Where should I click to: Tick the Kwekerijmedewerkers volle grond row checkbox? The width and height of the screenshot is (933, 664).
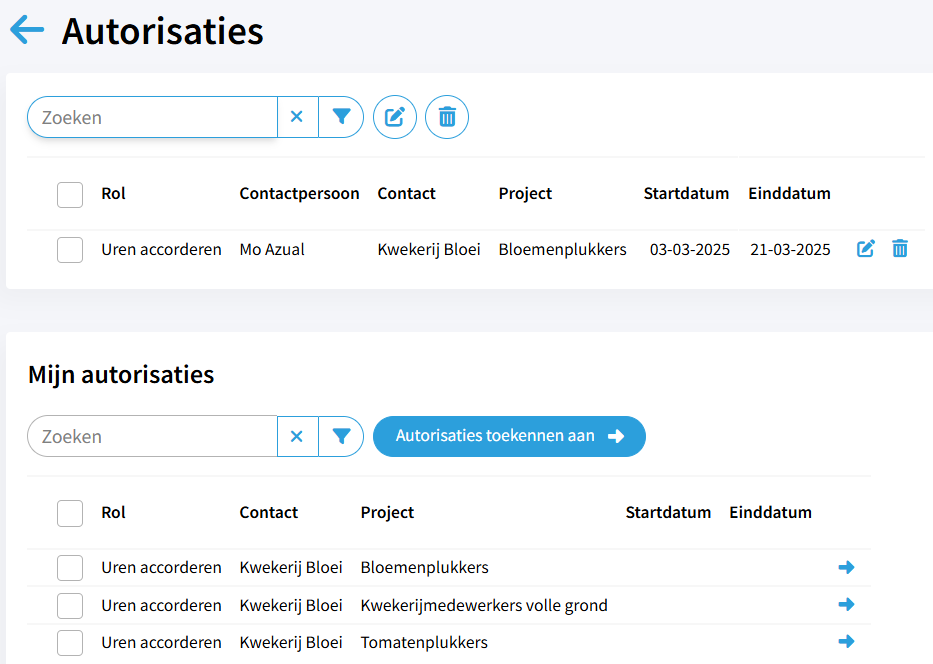point(70,606)
